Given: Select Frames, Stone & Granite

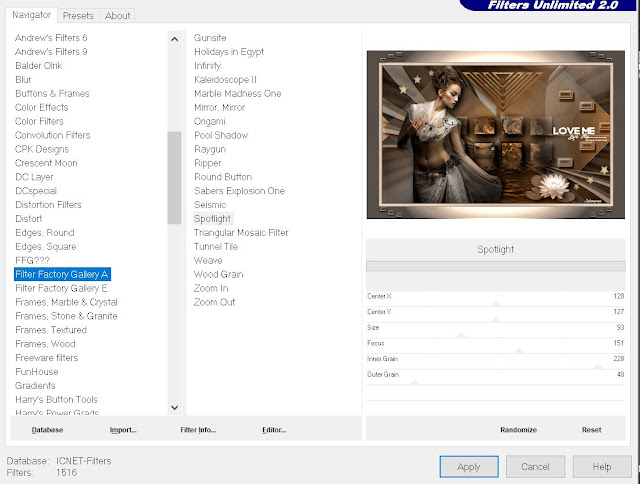Looking at the screenshot, I should [x=66, y=316].
